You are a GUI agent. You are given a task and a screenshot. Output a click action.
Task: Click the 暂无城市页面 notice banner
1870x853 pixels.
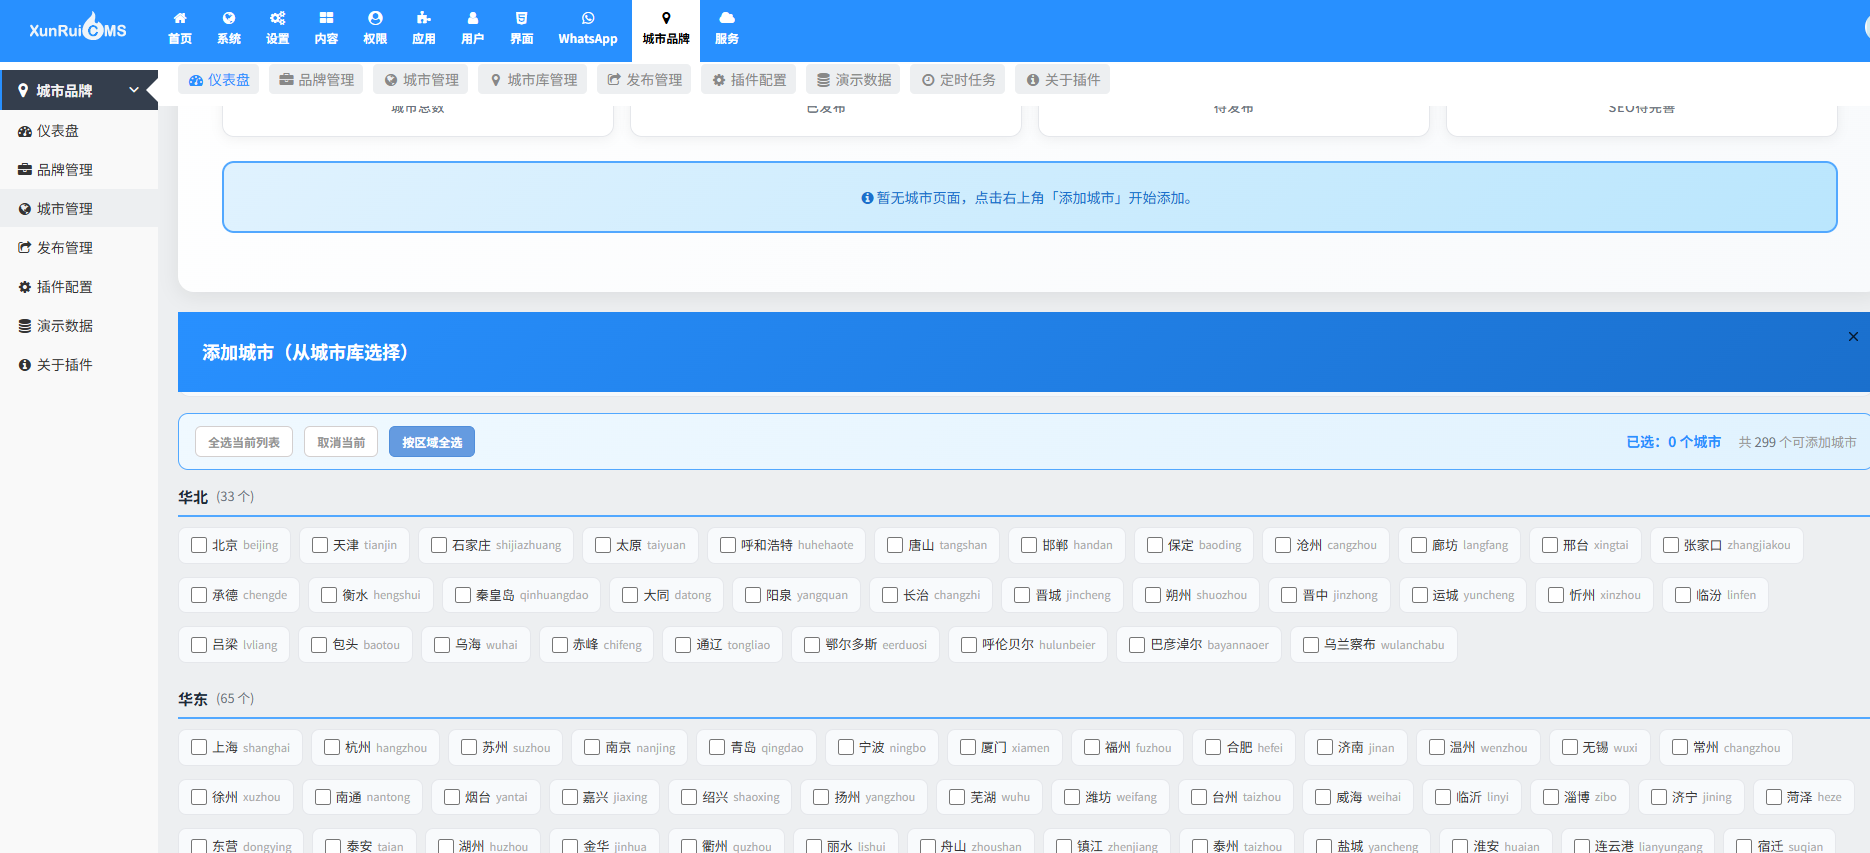point(1030,197)
